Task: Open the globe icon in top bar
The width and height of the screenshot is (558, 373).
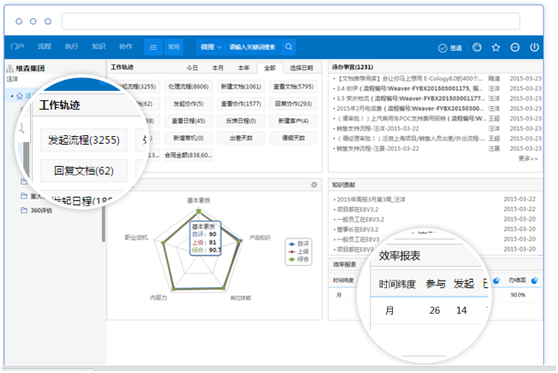Action: pyautogui.click(x=477, y=47)
